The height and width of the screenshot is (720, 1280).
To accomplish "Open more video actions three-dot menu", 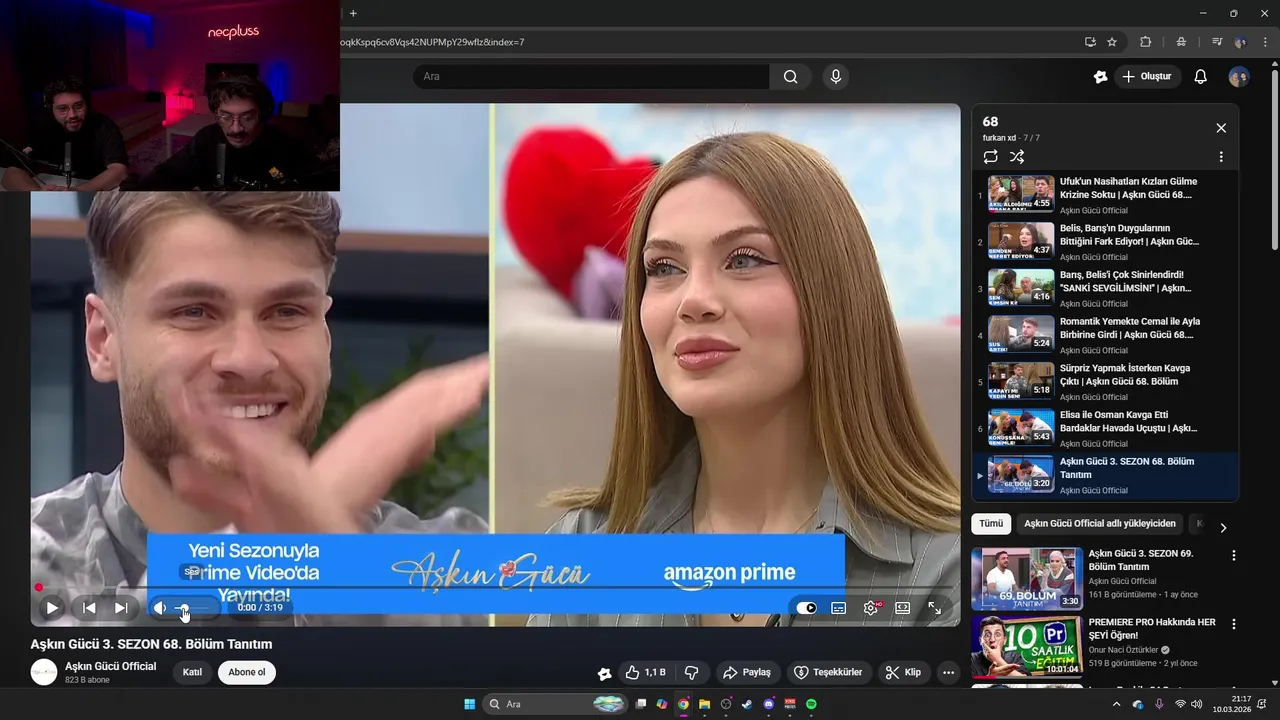I will (x=949, y=673).
